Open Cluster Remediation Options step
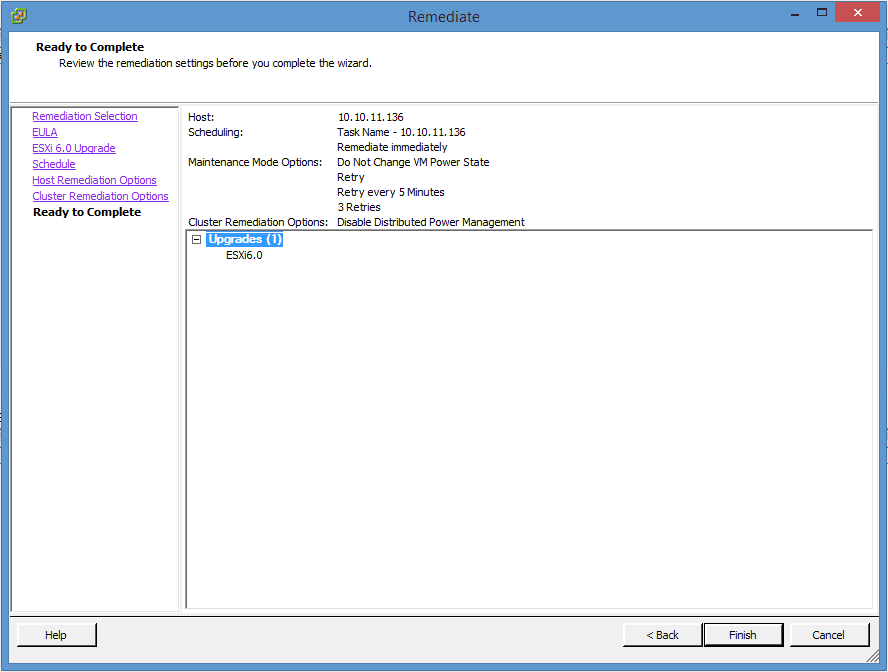 point(100,196)
